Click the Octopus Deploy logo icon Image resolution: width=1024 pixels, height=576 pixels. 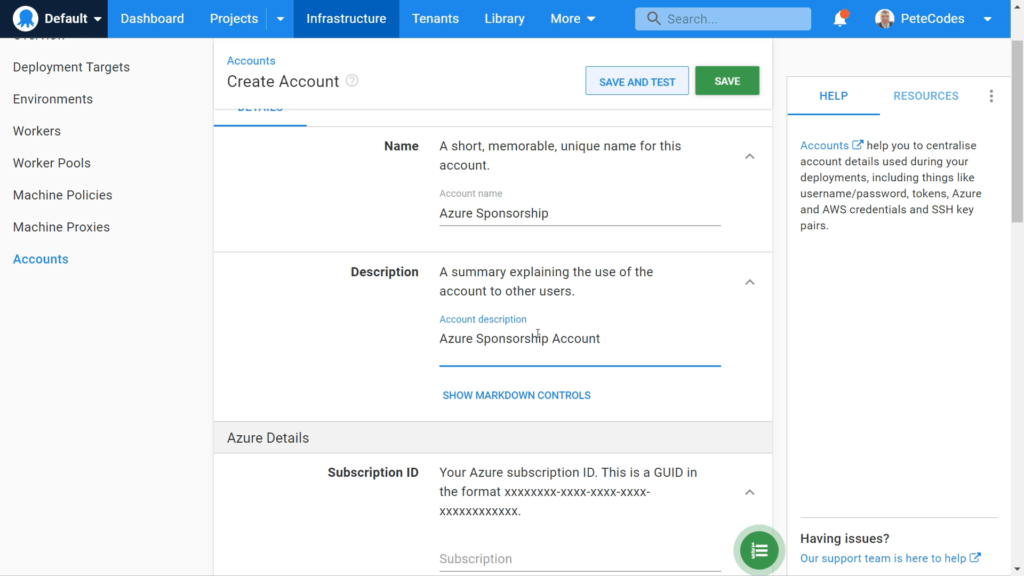25,18
